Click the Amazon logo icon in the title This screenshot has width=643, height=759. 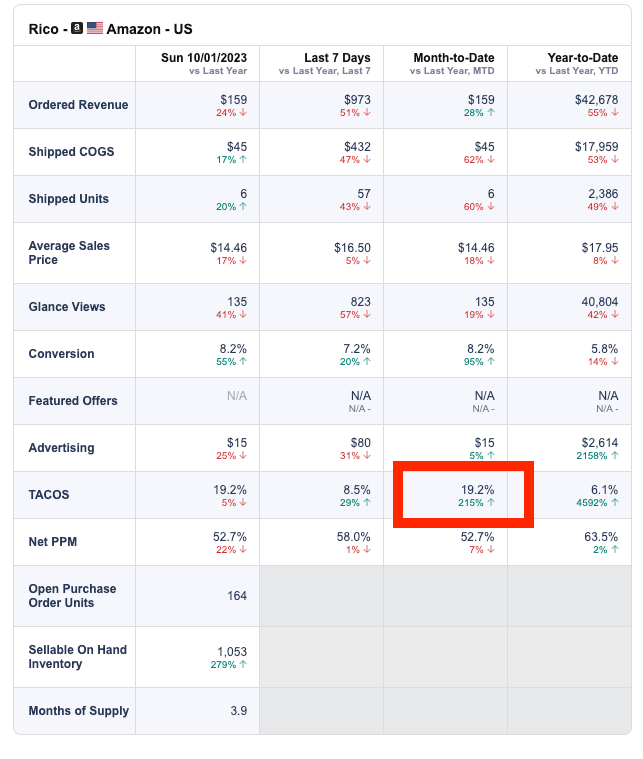pyautogui.click(x=77, y=28)
